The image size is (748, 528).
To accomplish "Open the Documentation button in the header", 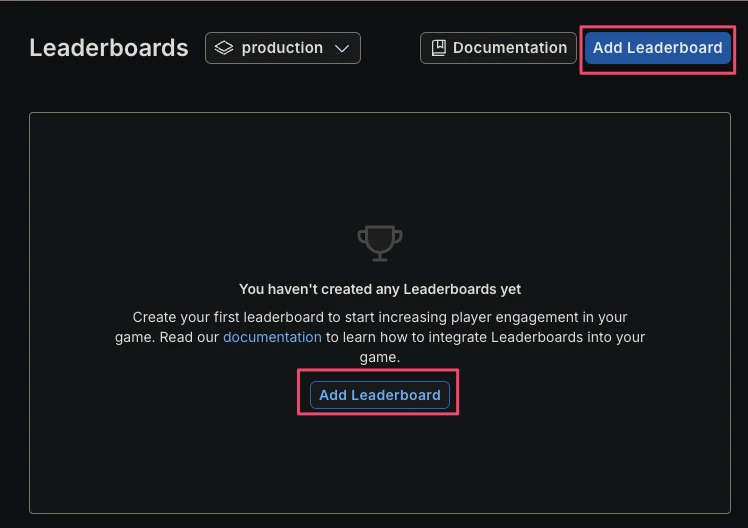I will 498,48.
